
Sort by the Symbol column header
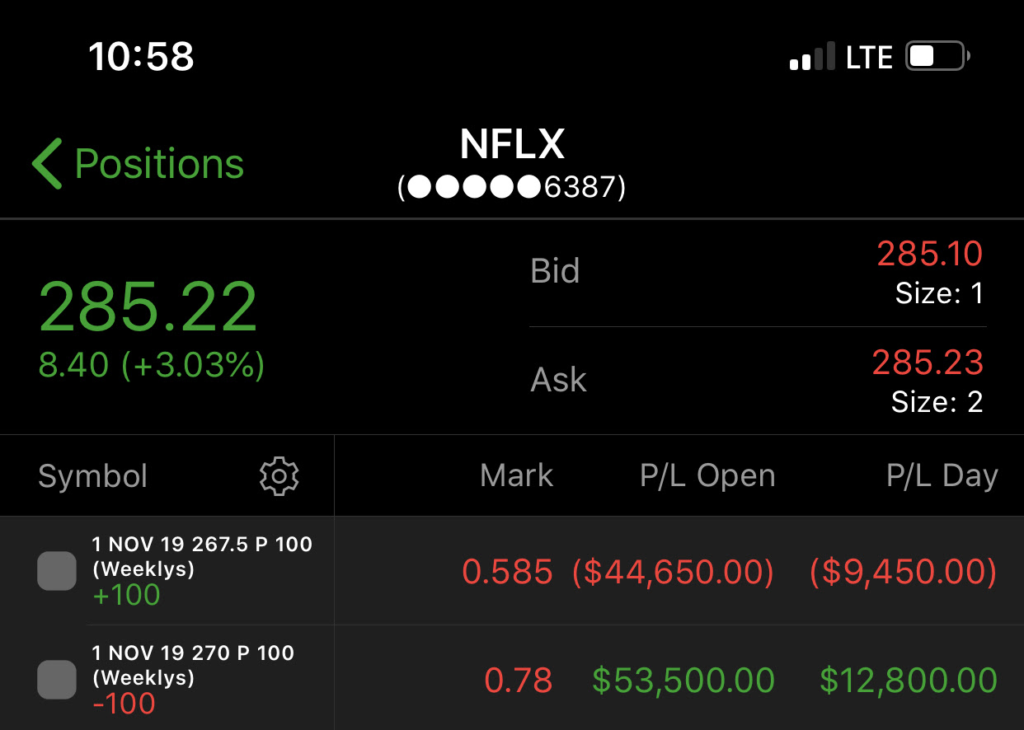point(93,476)
